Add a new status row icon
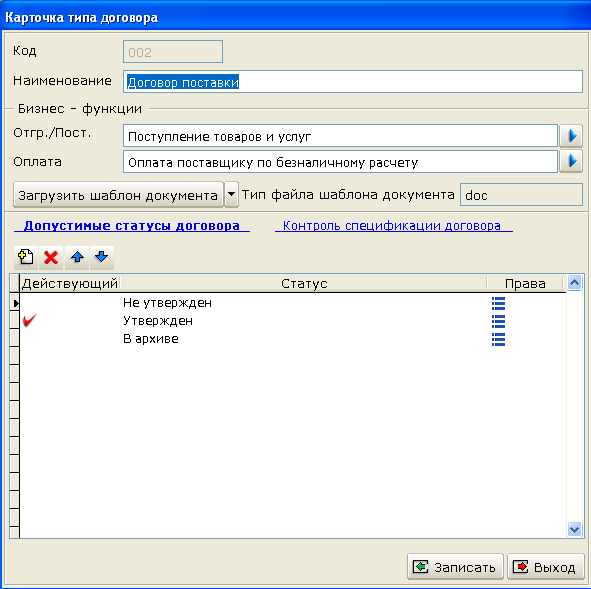 (26, 258)
